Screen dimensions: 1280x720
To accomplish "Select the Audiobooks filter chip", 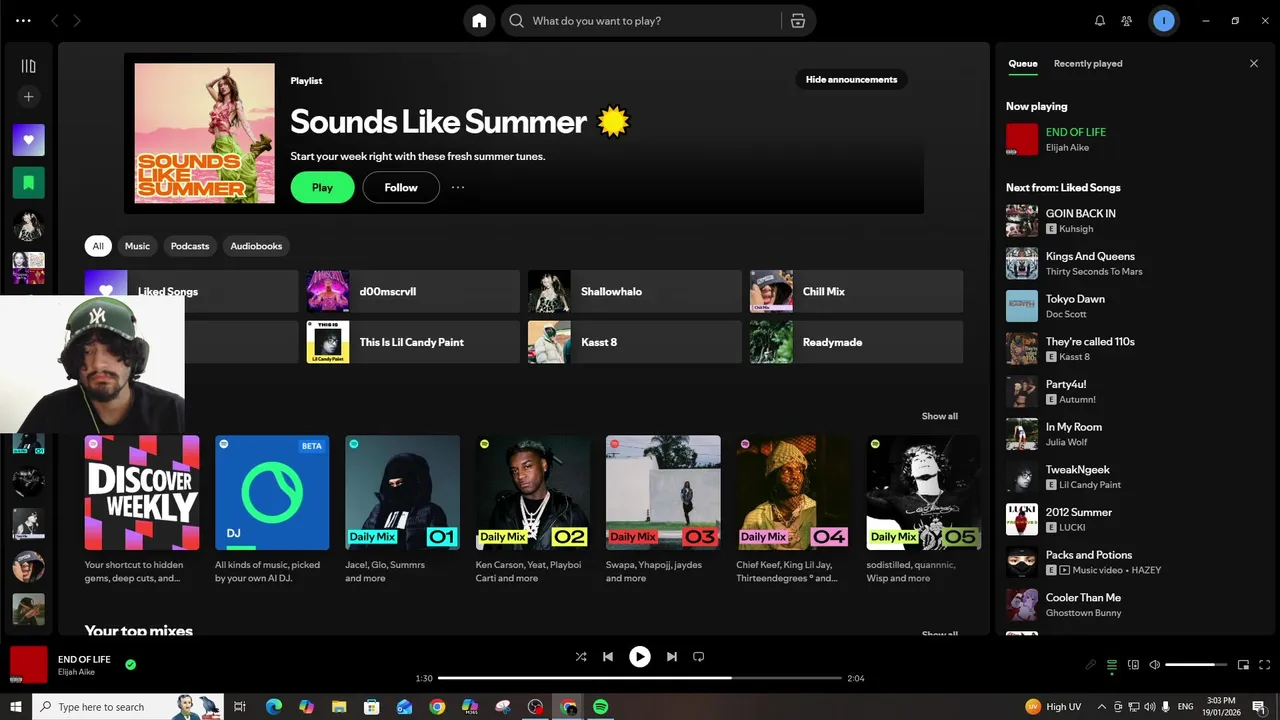I will tap(256, 246).
